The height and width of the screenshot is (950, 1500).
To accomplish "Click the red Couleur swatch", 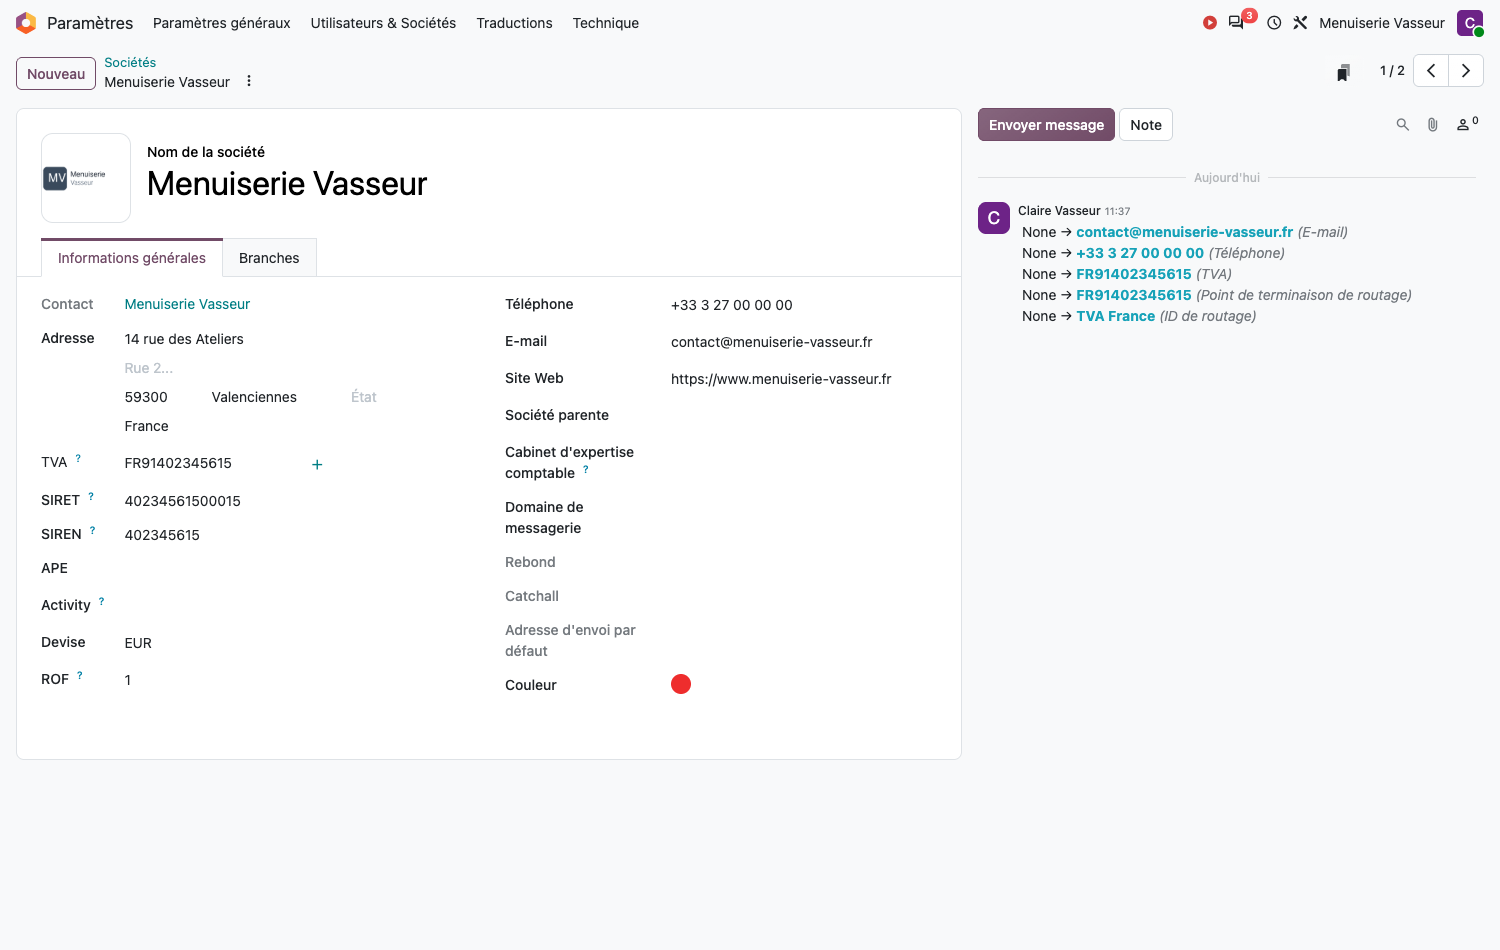I will pyautogui.click(x=681, y=684).
